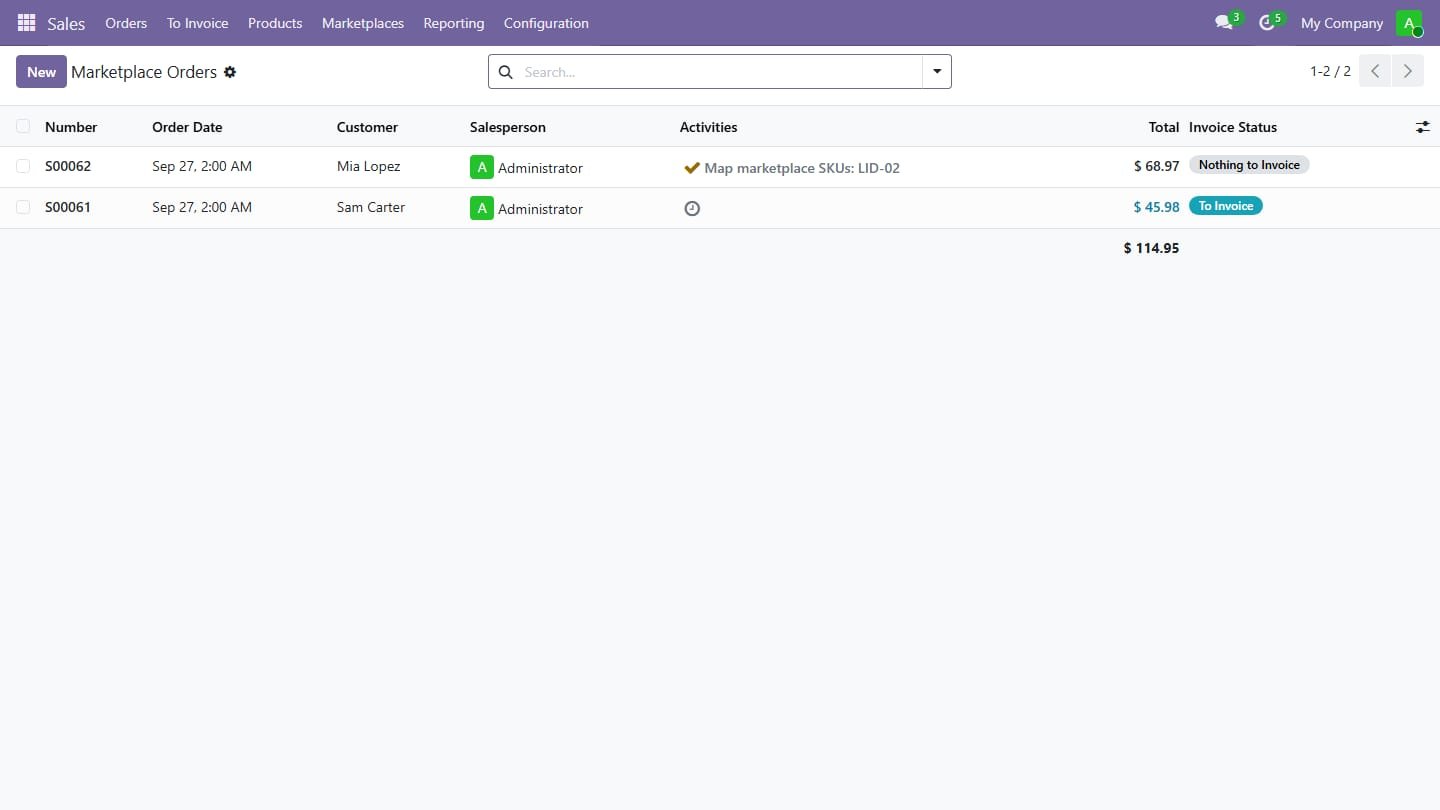Select the checkbox for order S00061
This screenshot has height=810, width=1440.
click(x=23, y=207)
